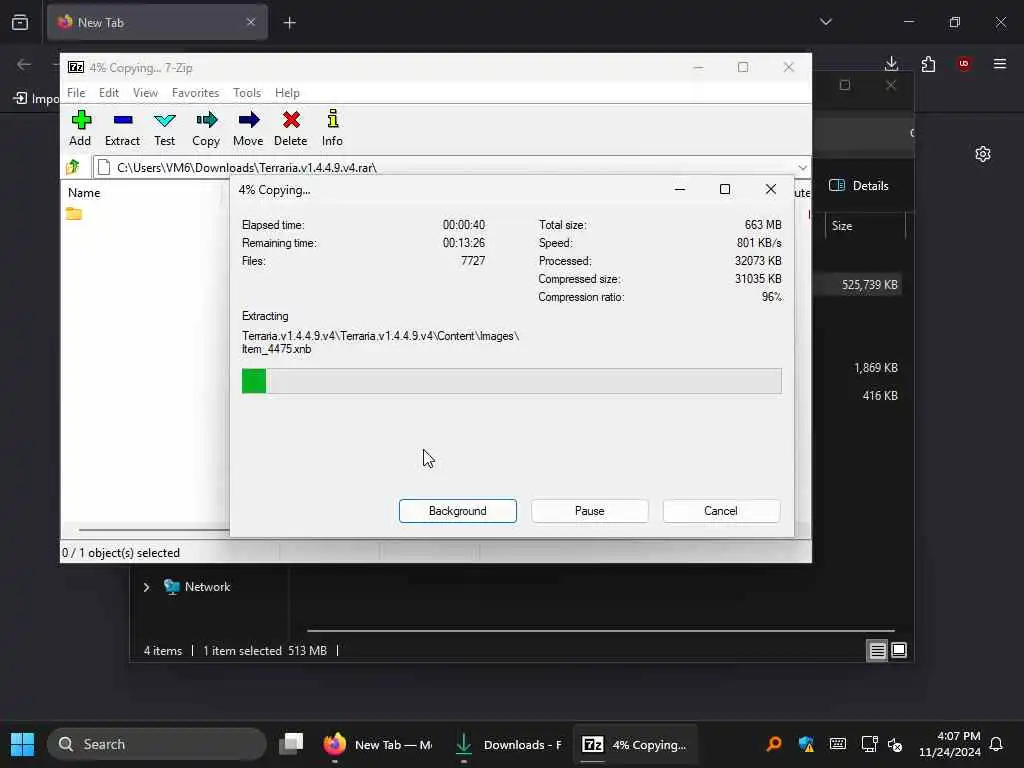The height and width of the screenshot is (768, 1024).
Task: Click the Firefox tab overview icon
Action: click(x=20, y=22)
